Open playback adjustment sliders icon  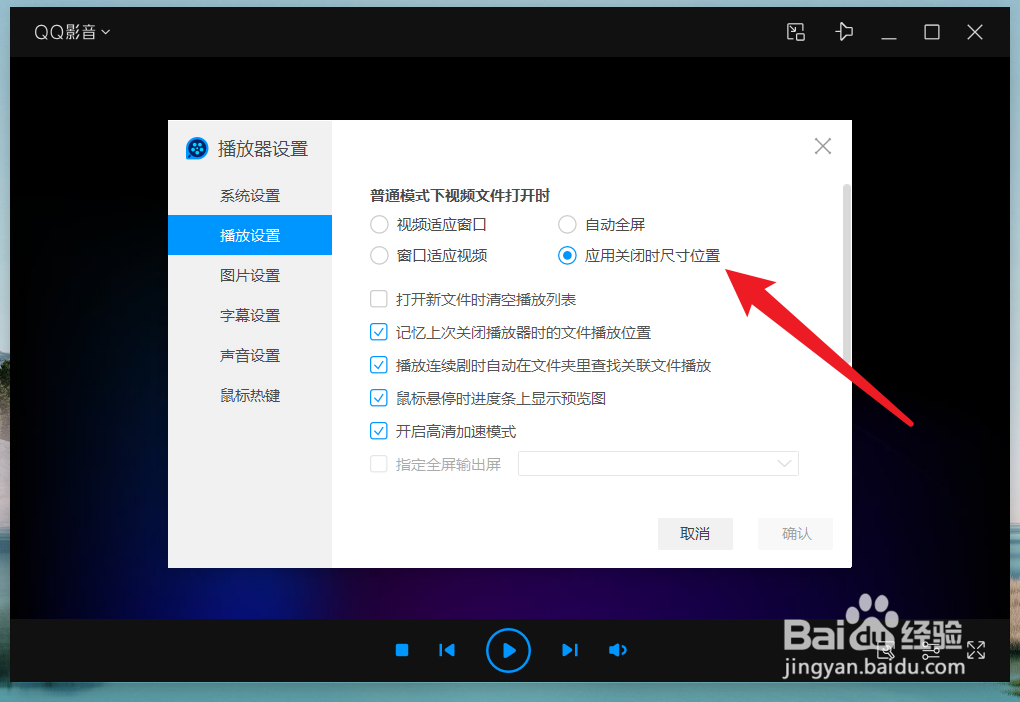click(x=930, y=649)
